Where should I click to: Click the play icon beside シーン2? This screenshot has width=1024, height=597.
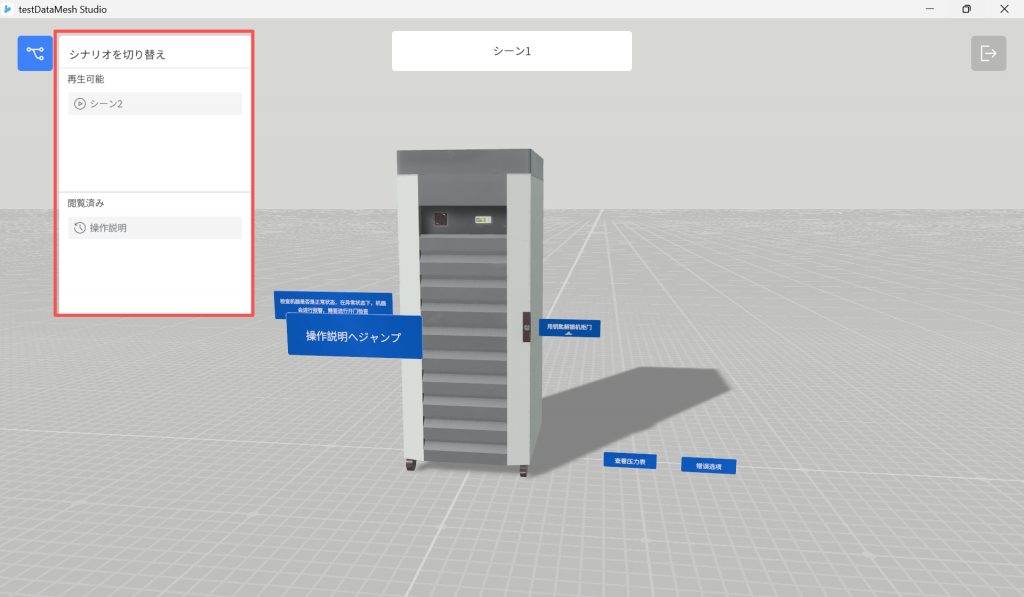[80, 103]
